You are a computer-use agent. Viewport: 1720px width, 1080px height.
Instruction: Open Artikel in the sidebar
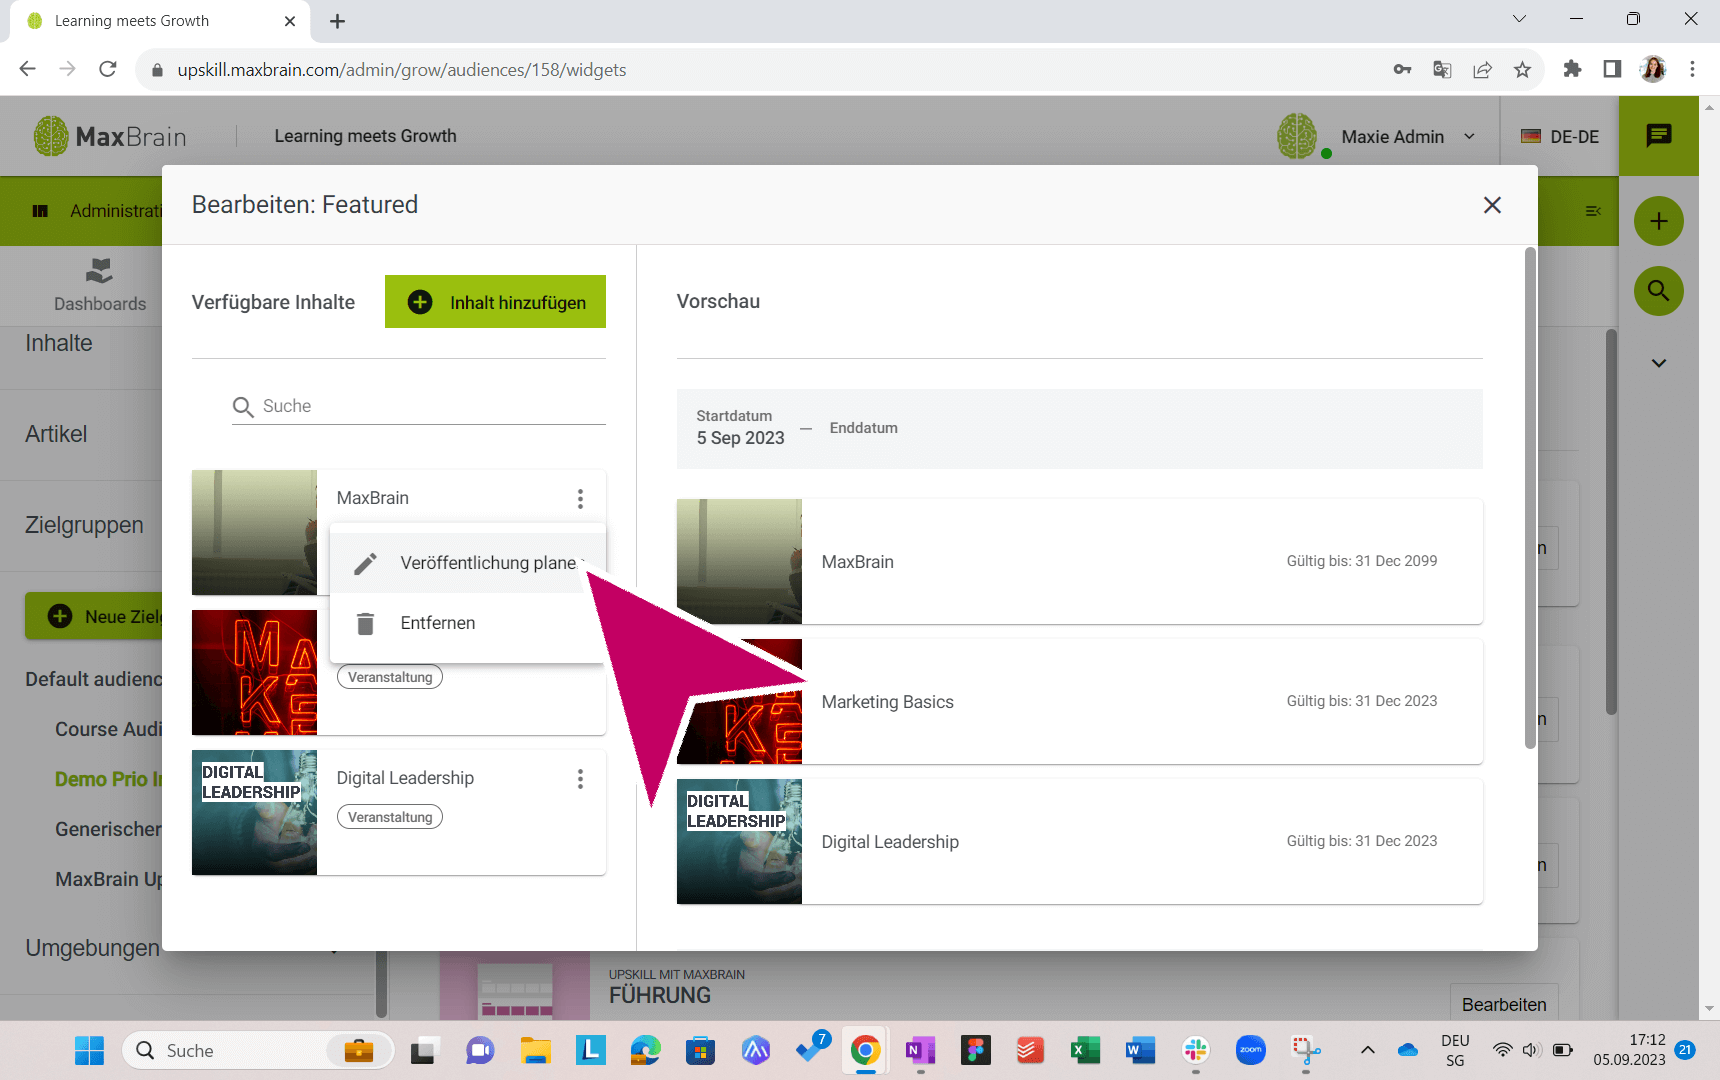tap(56, 434)
